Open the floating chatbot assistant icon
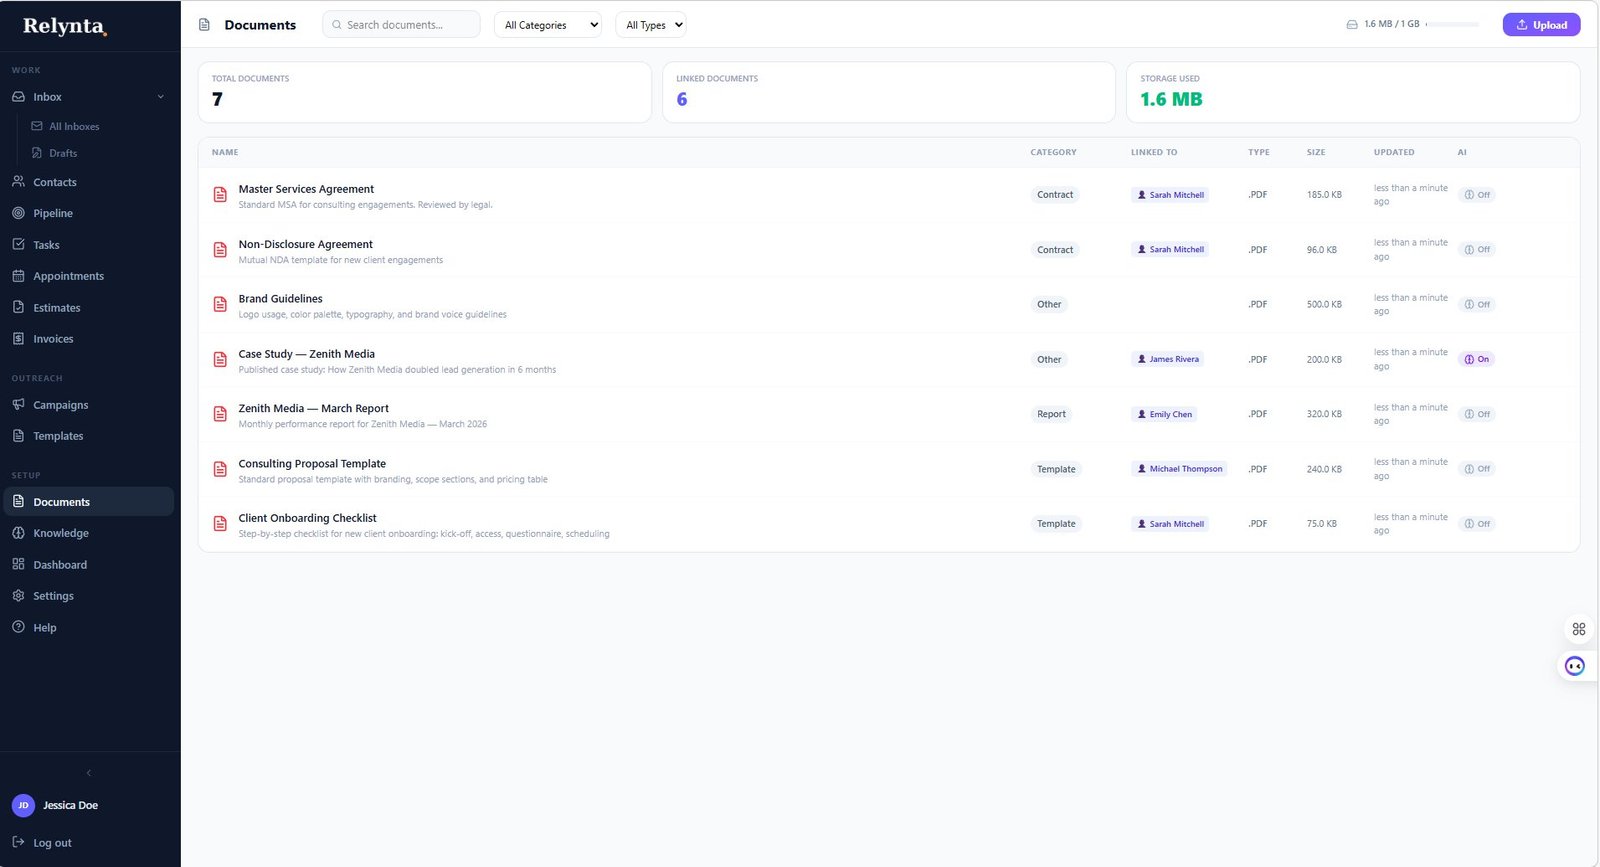 pos(1574,666)
